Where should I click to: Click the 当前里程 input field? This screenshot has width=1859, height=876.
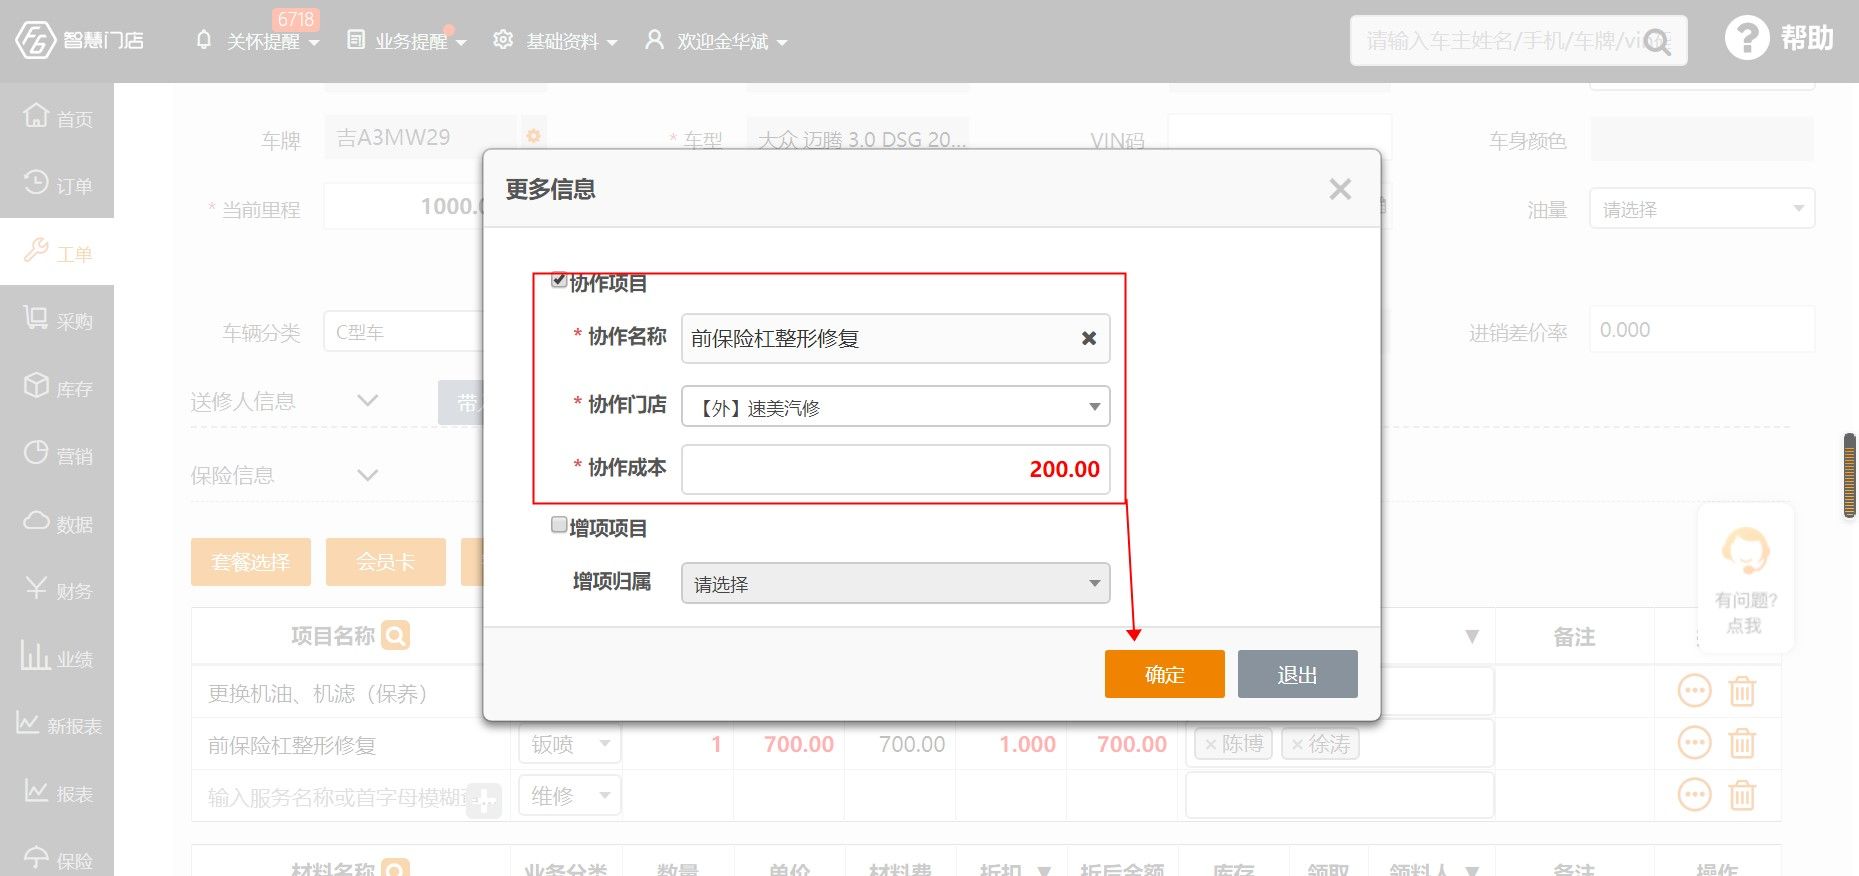tap(404, 206)
